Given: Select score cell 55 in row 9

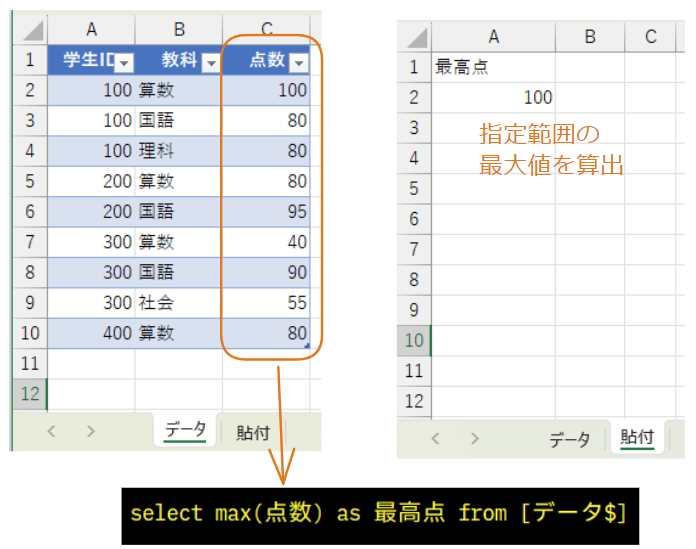Looking at the screenshot, I should [266, 303].
